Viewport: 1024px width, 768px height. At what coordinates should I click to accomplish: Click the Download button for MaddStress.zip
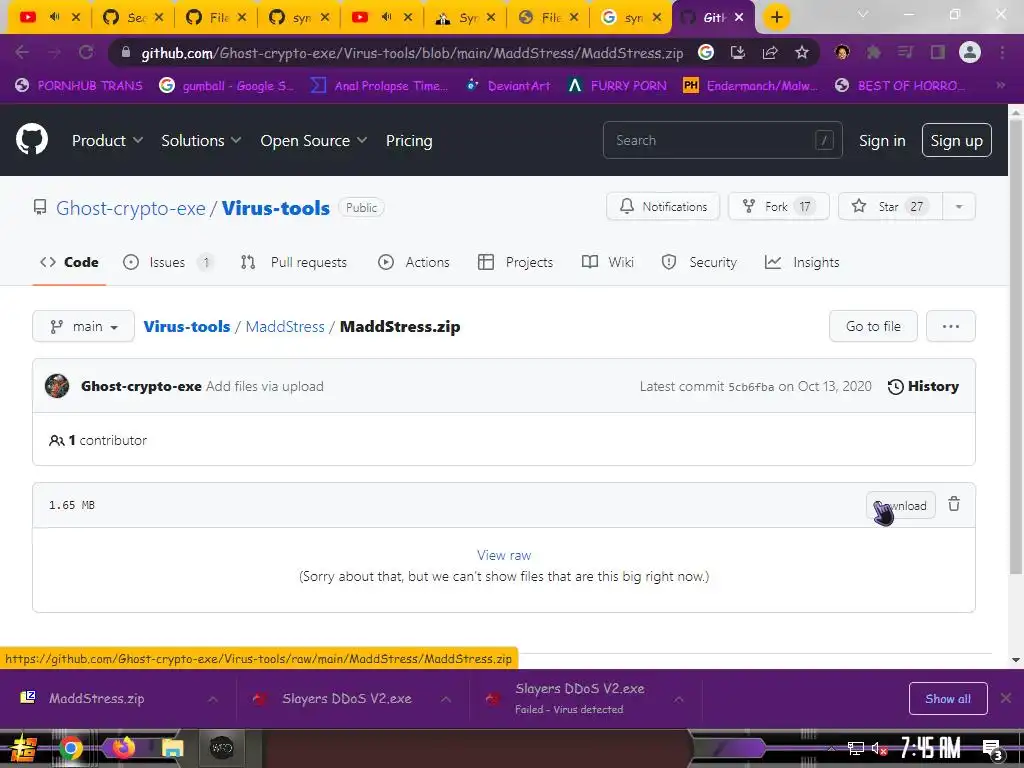(x=901, y=505)
